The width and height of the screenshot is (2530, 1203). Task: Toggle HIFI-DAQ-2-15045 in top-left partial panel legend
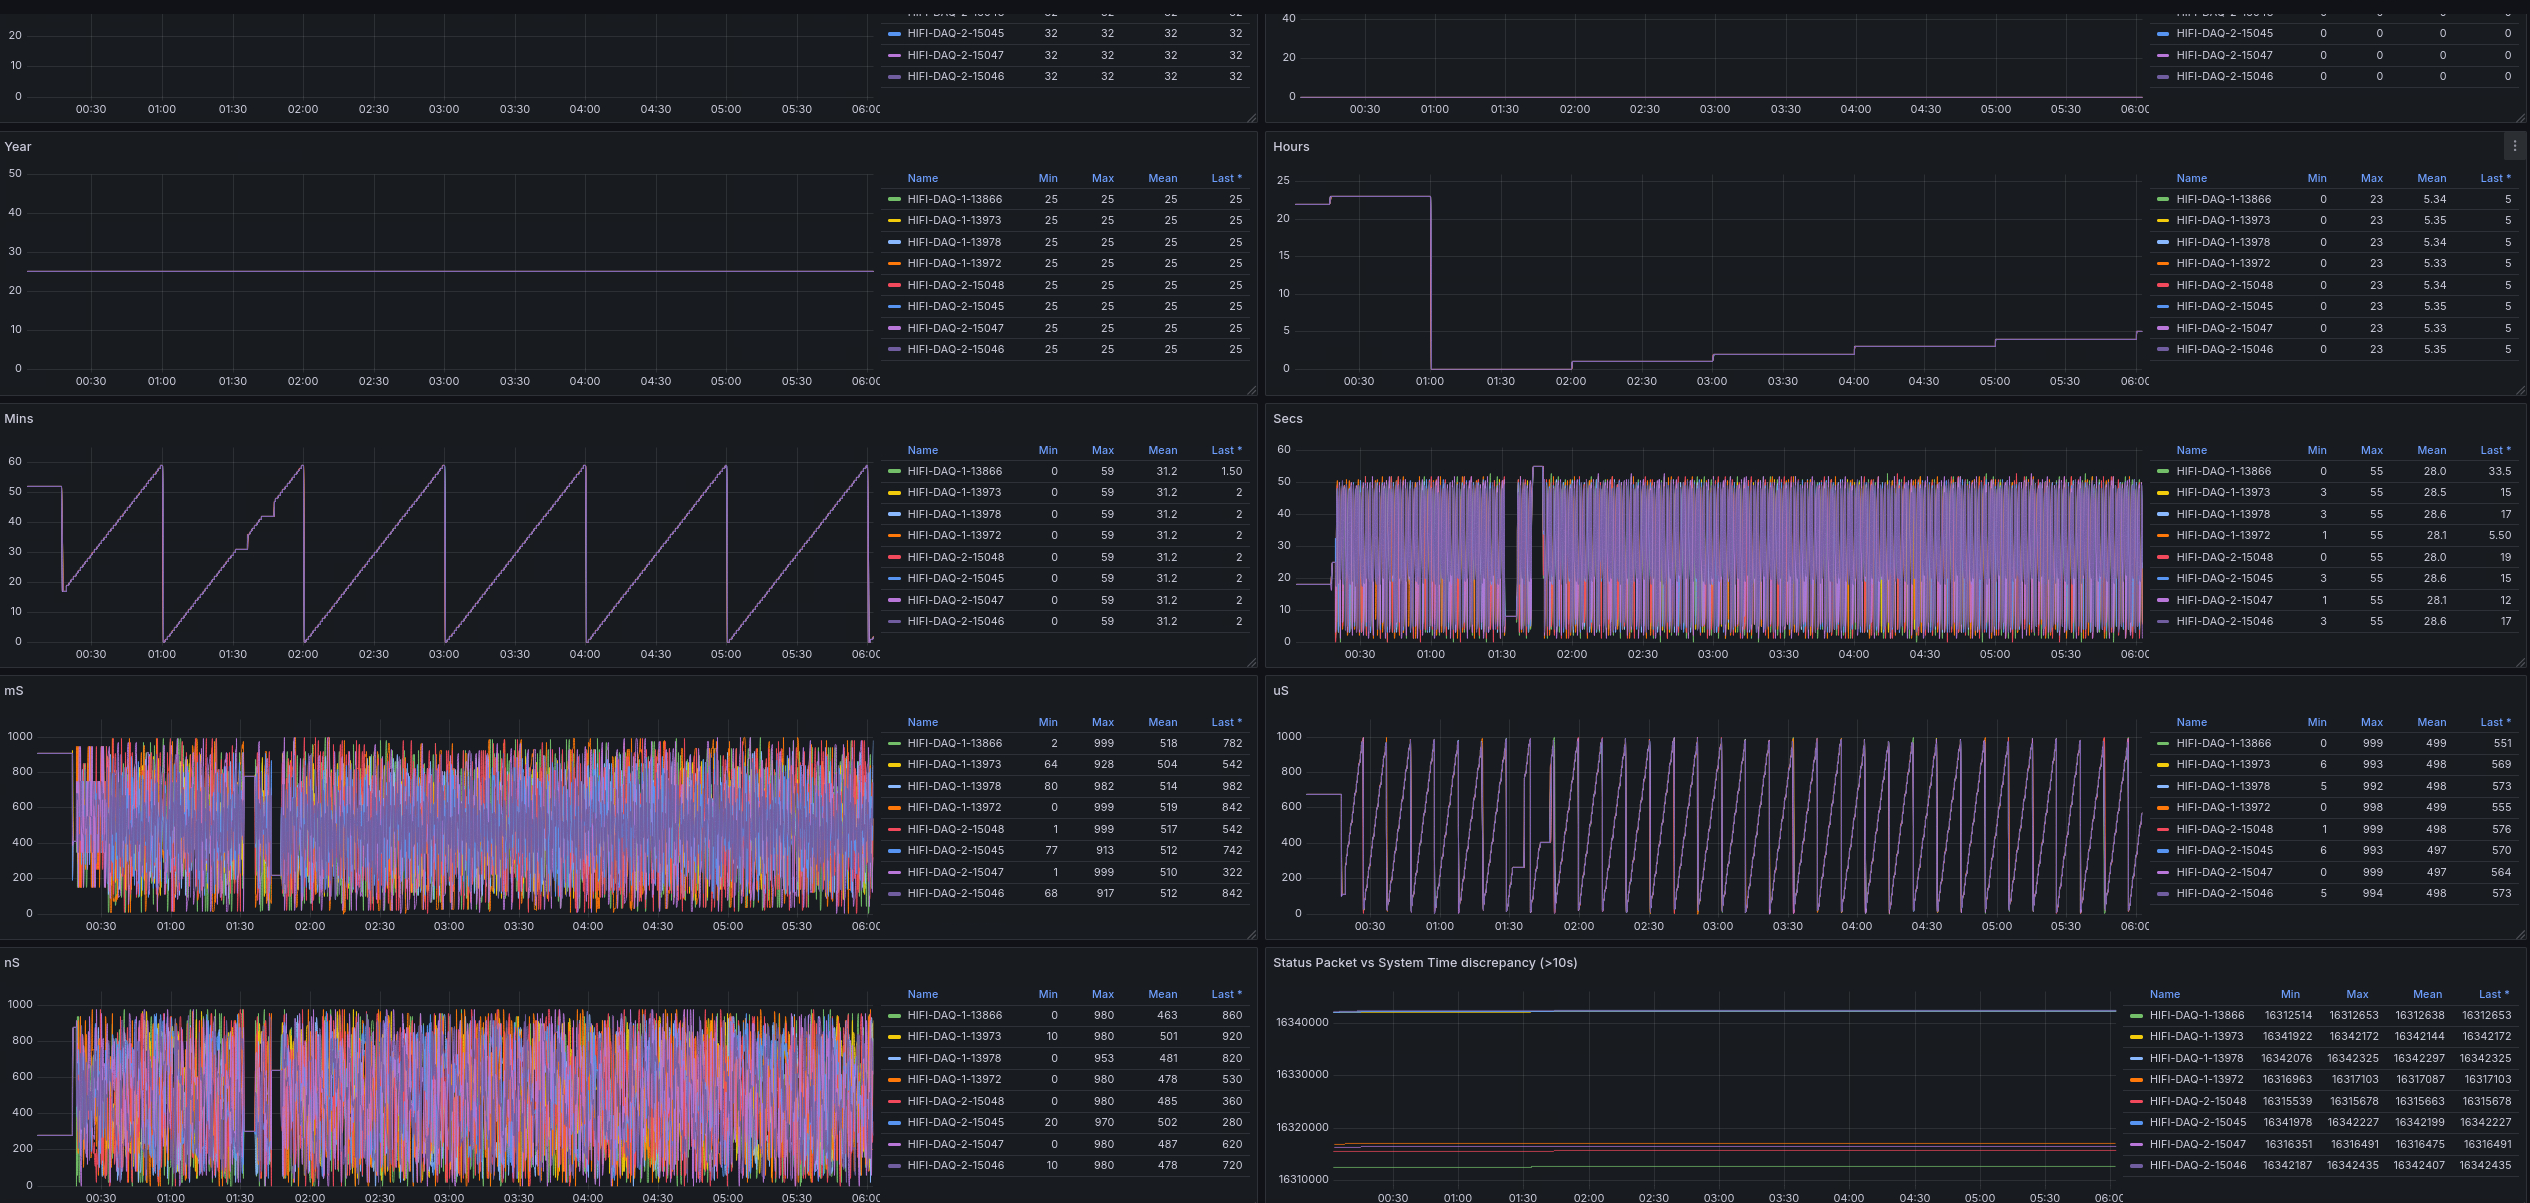coord(955,33)
